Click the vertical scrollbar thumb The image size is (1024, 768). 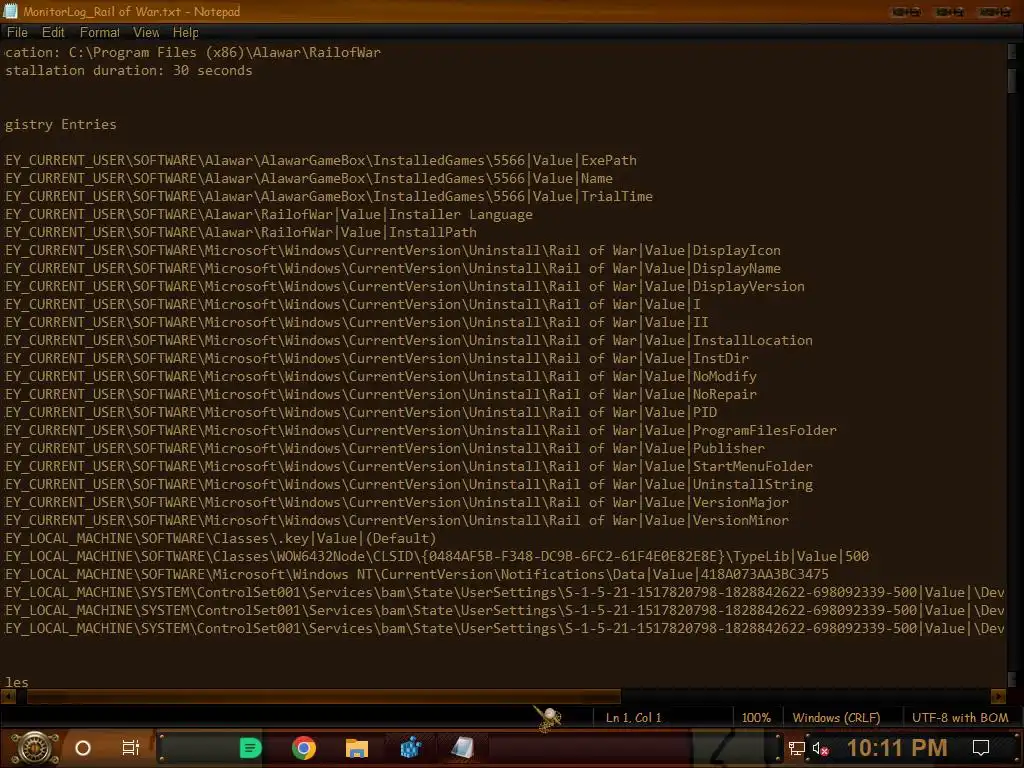(x=1014, y=80)
